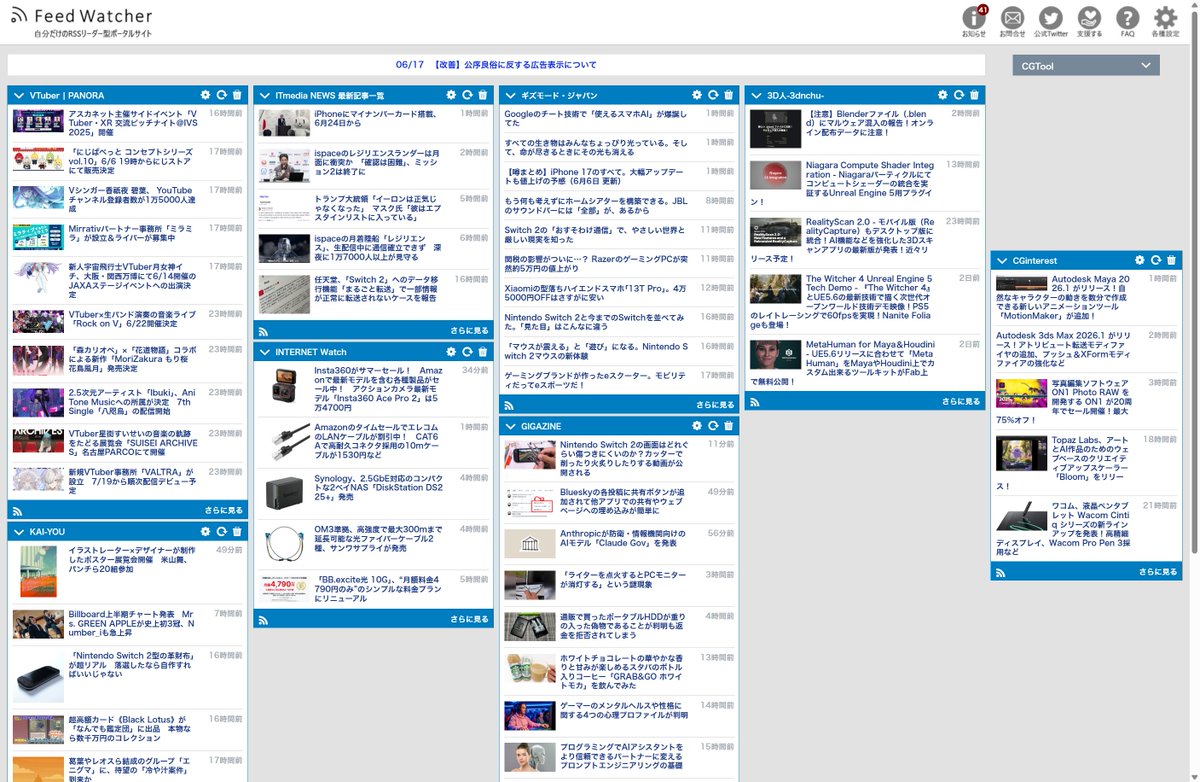Open settings gear of 3D人-3dnchu- widget
The image size is (1200, 782).
tap(943, 95)
